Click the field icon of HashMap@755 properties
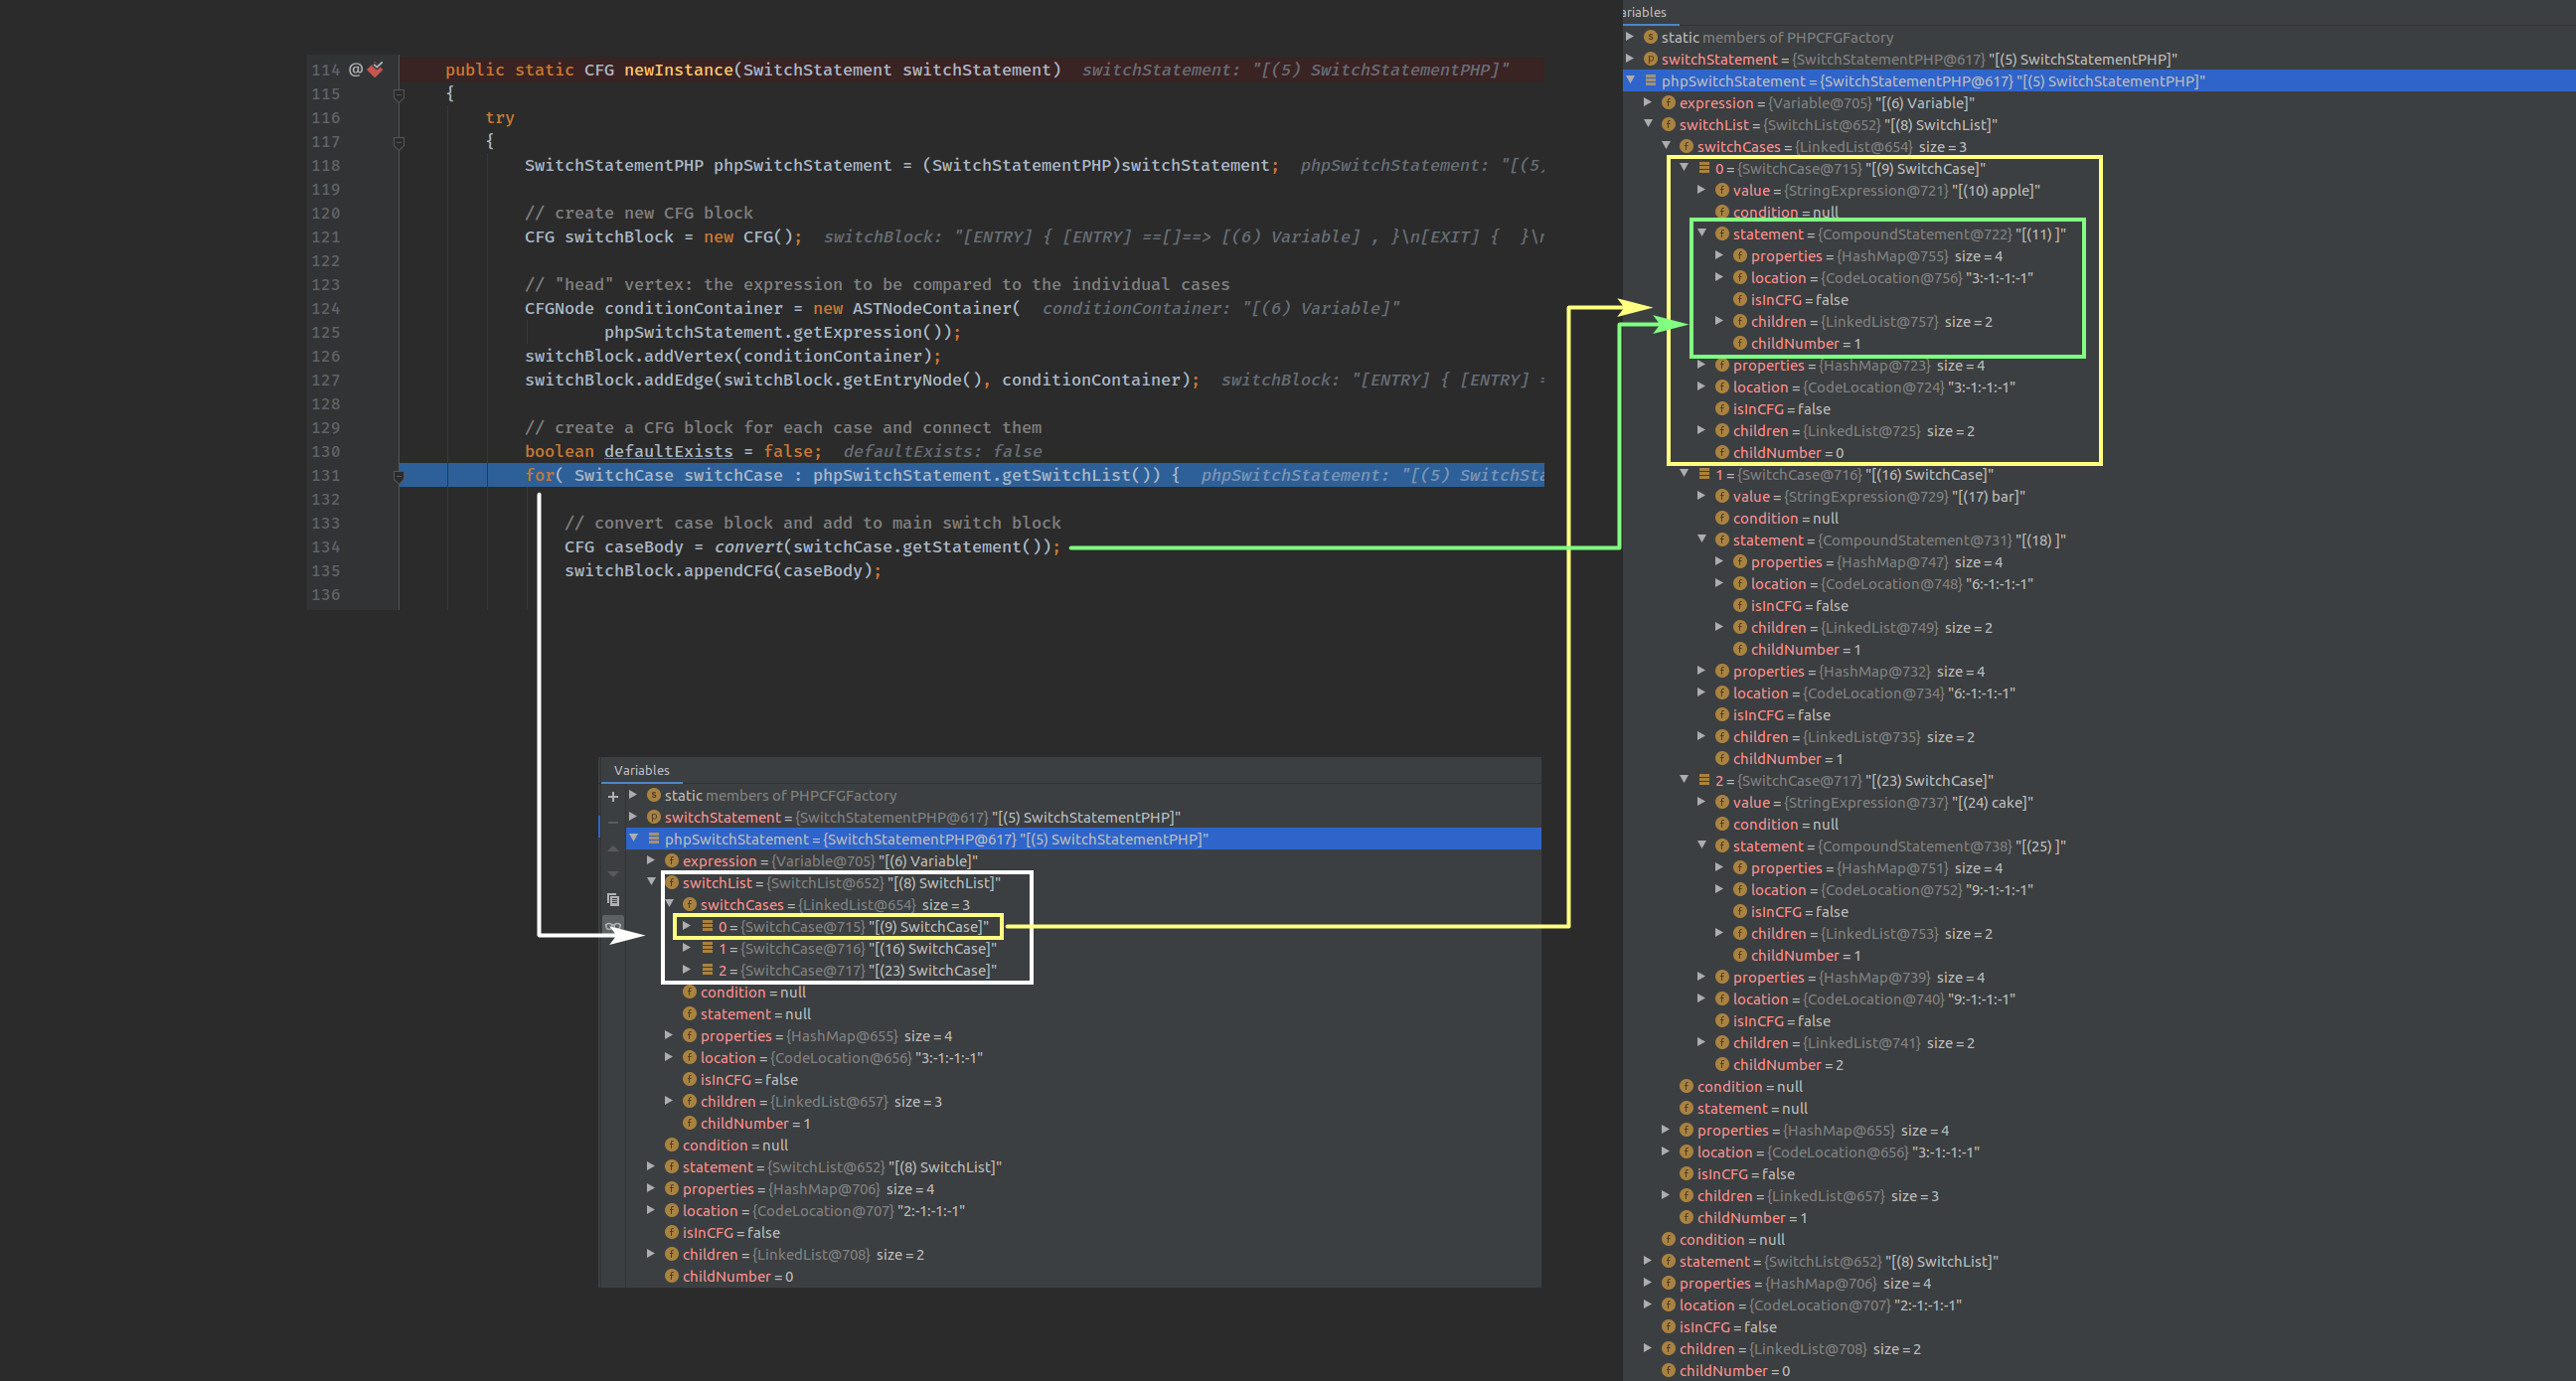 (x=1740, y=256)
